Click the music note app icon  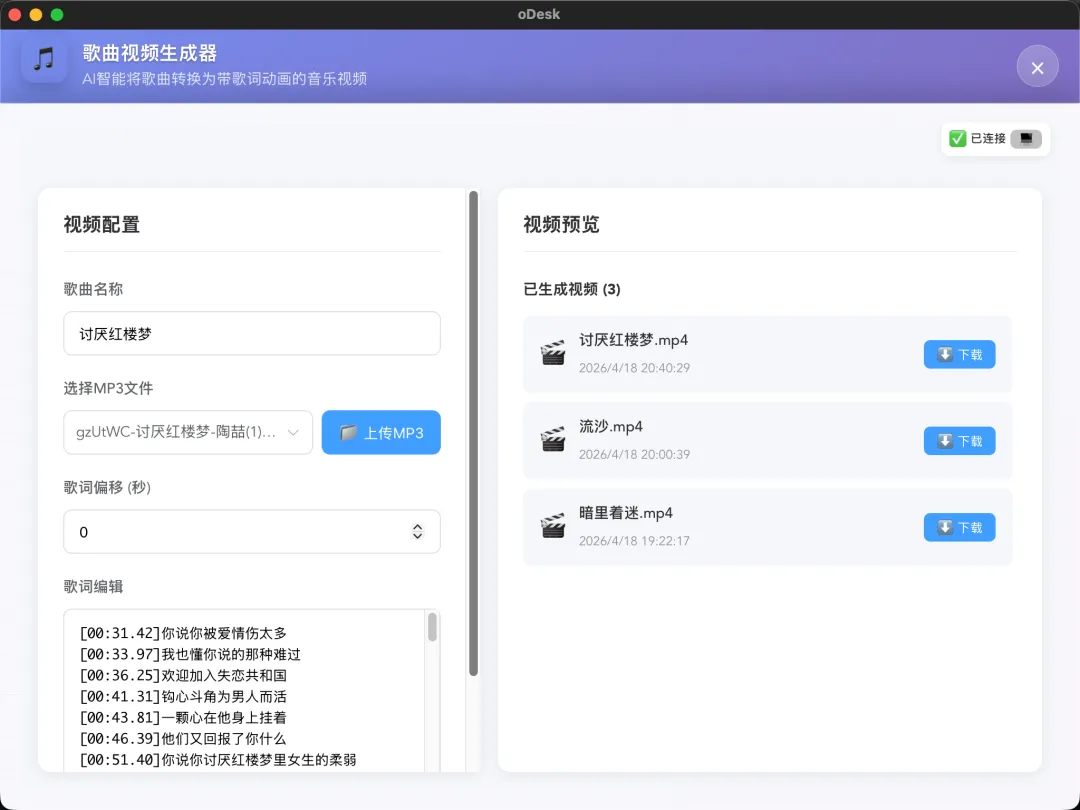(44, 59)
